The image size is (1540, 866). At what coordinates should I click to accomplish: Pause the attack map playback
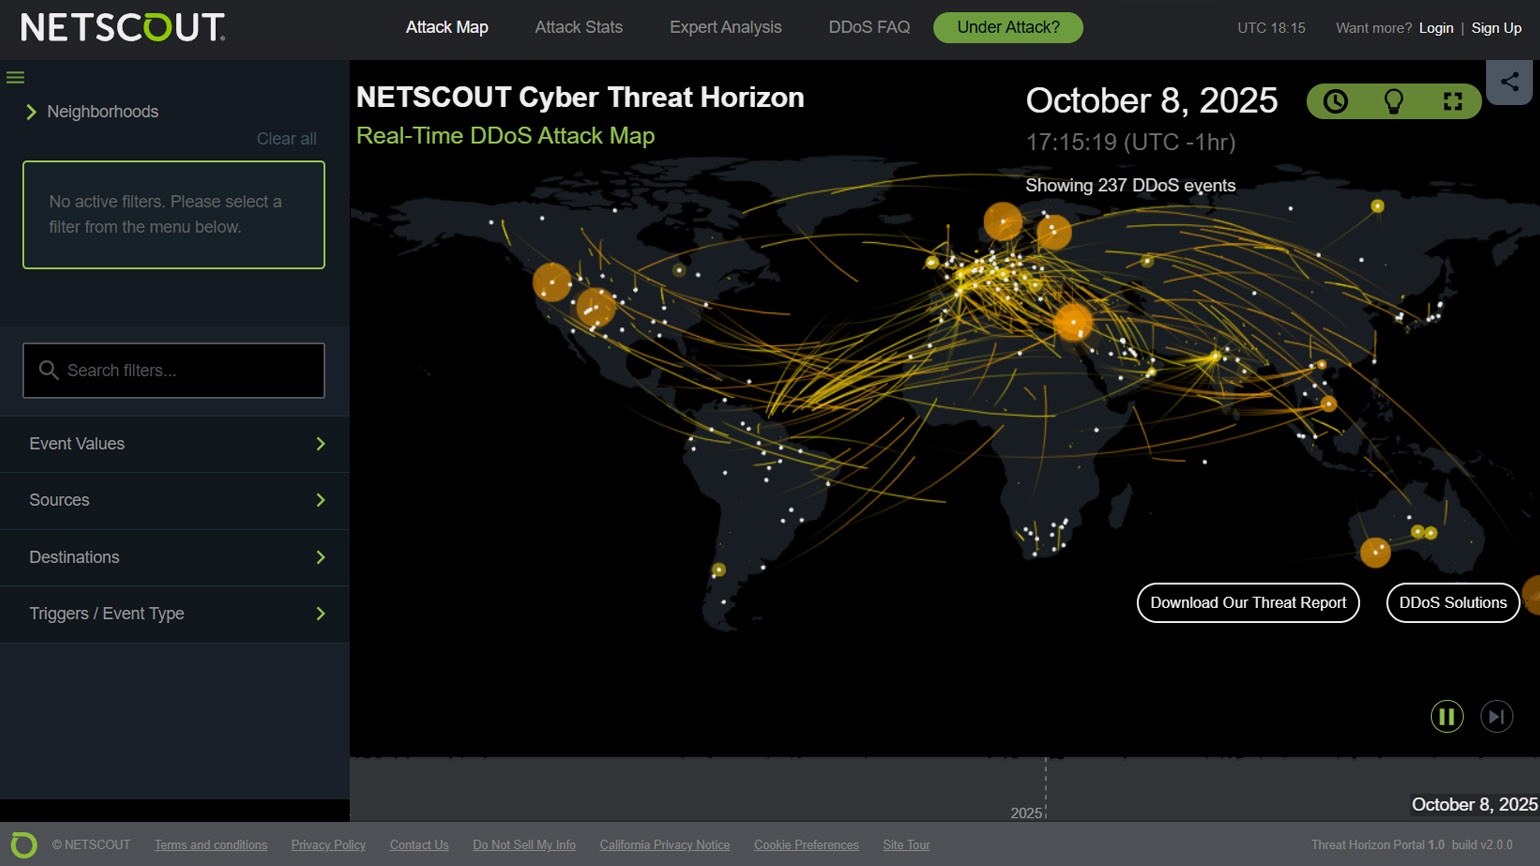point(1446,717)
